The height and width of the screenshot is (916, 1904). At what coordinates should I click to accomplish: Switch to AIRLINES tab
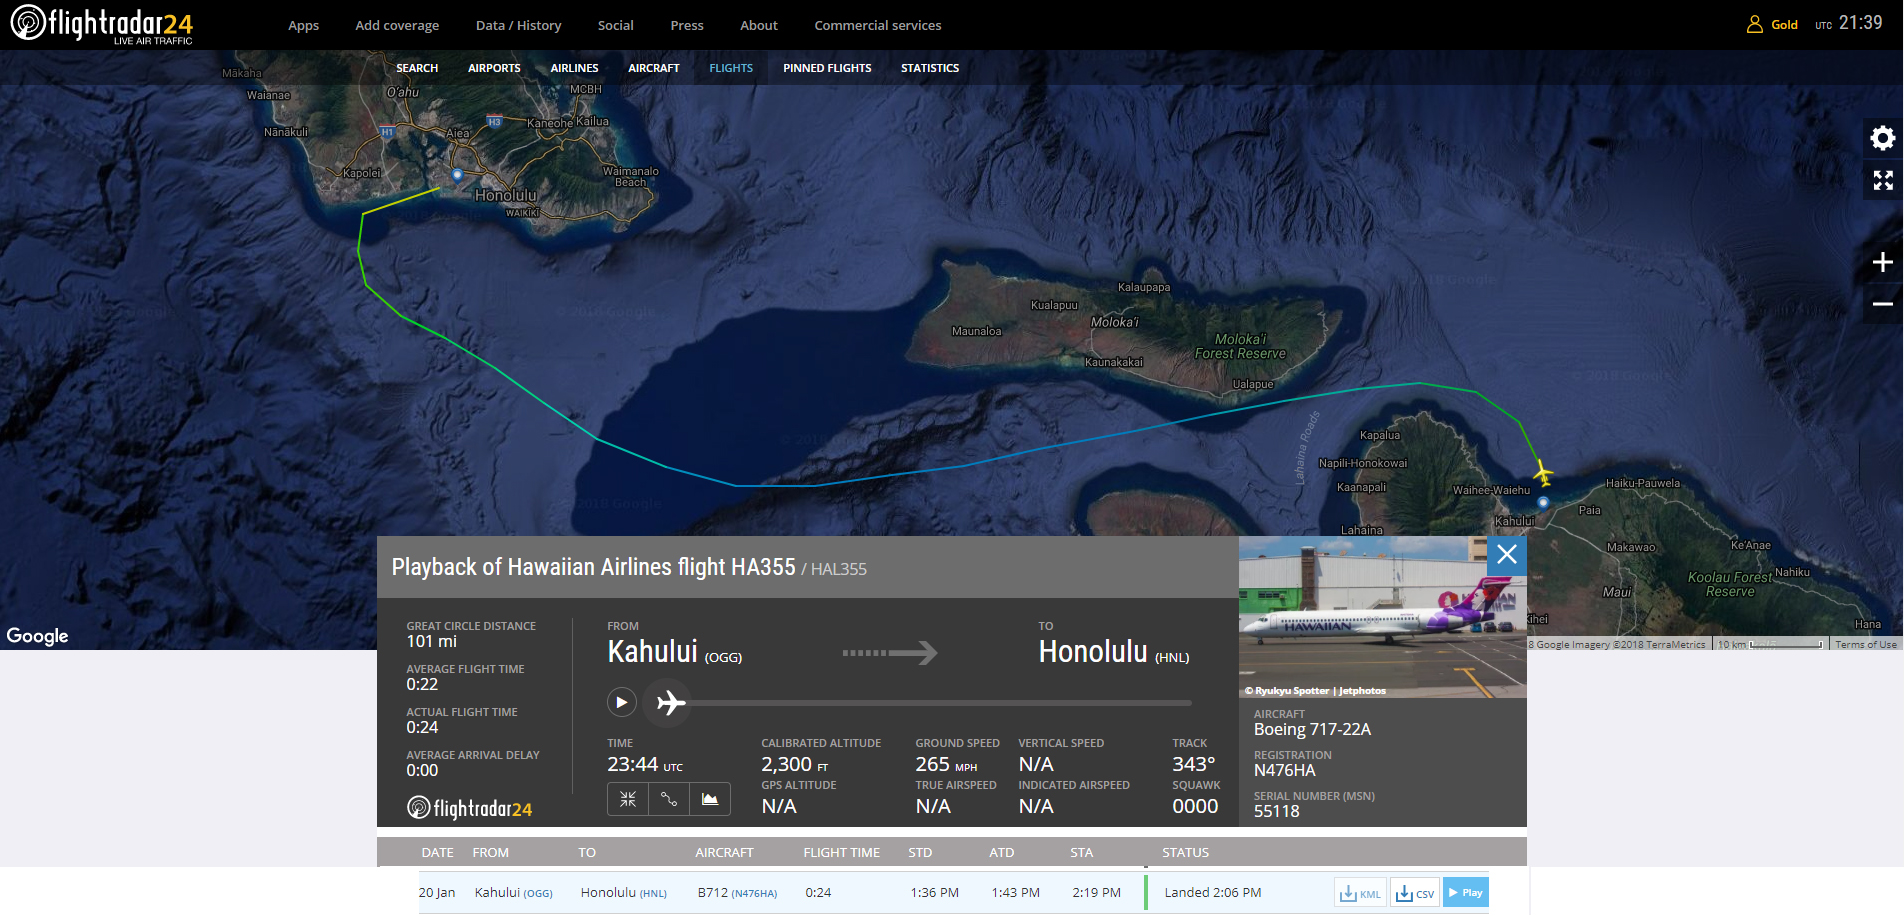click(574, 68)
